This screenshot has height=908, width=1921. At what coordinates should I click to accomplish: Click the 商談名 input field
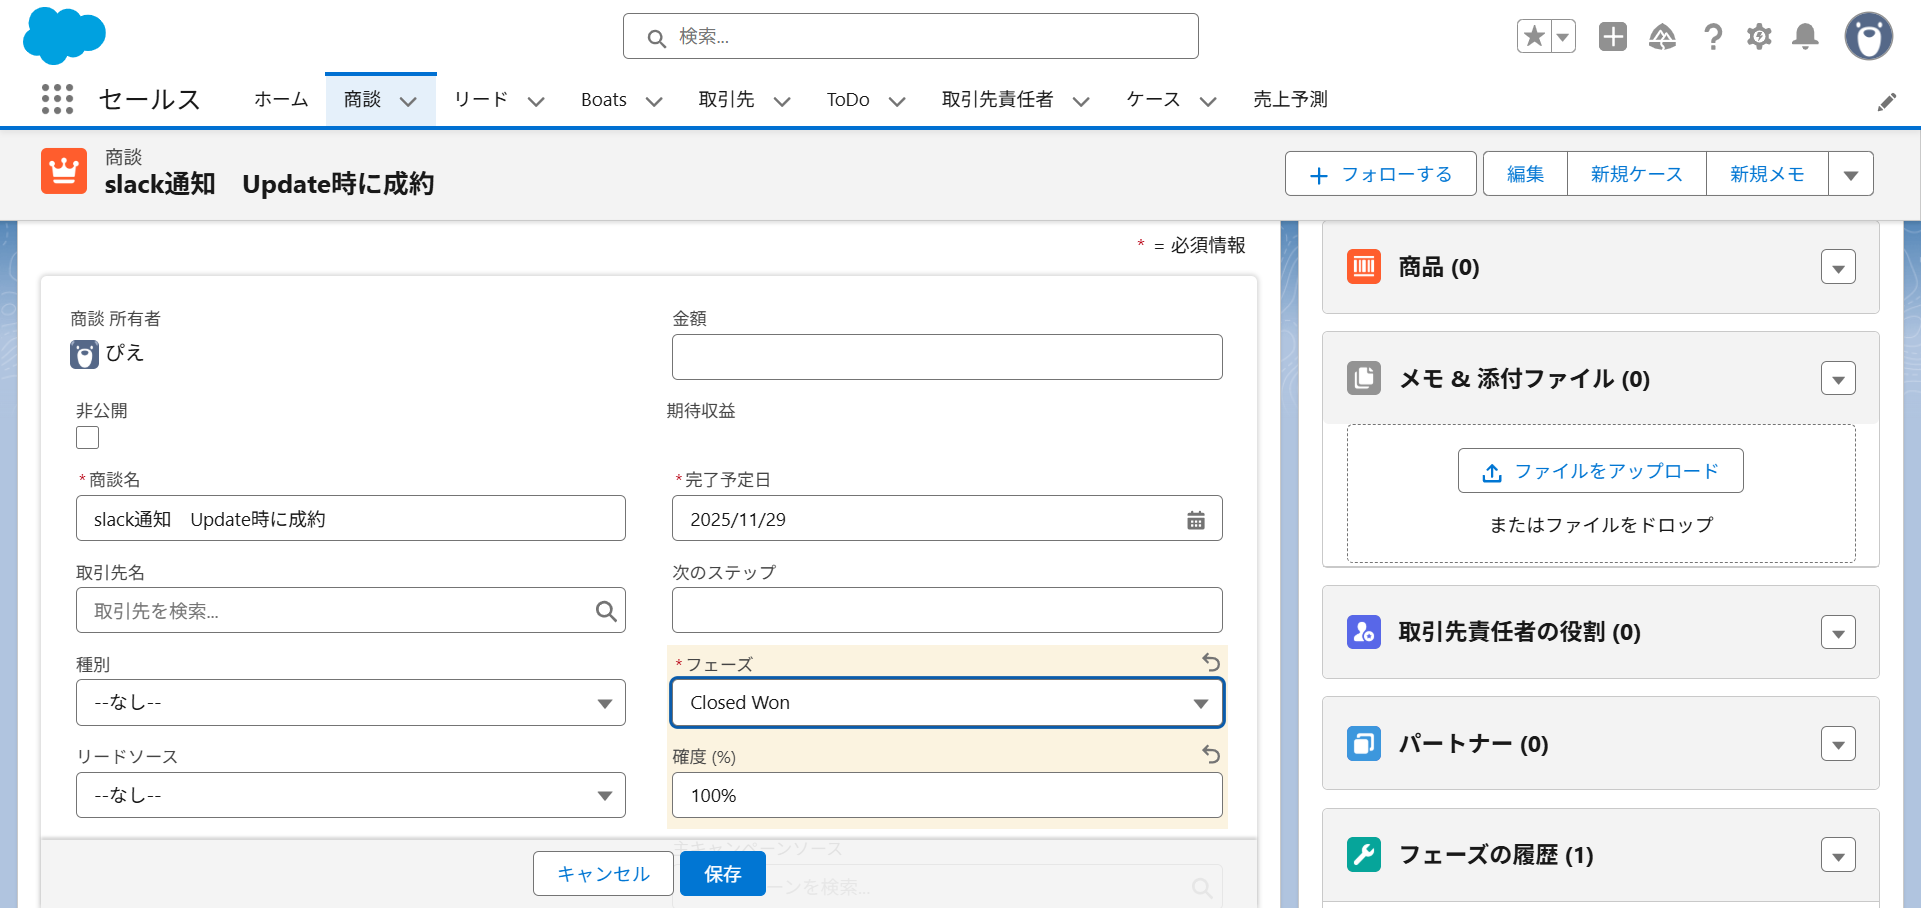coord(351,519)
